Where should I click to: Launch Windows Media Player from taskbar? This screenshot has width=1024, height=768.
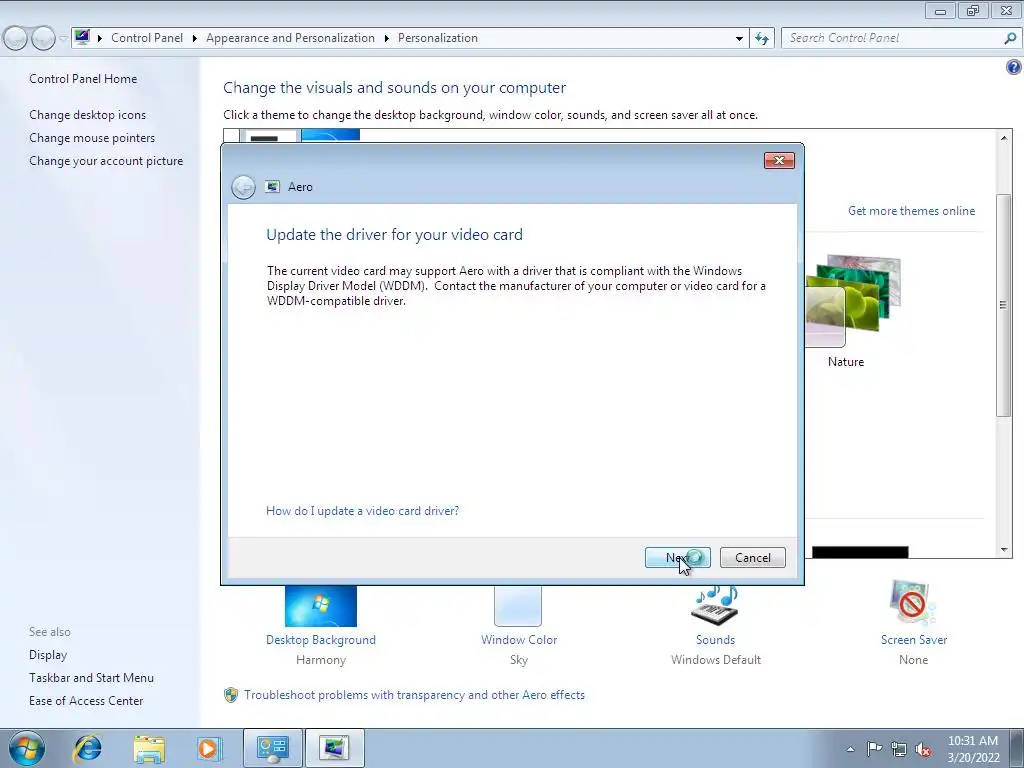click(x=210, y=748)
